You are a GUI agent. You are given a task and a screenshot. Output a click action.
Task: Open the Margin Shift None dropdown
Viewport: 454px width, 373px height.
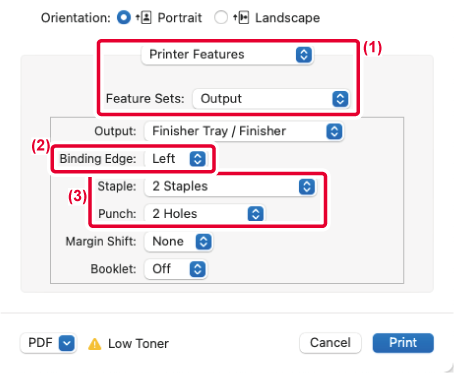click(178, 241)
